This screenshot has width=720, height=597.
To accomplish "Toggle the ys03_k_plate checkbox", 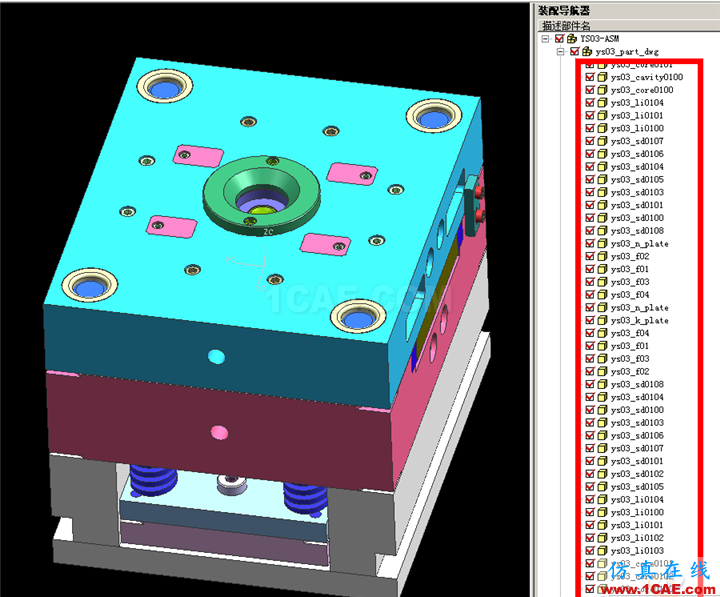I will pyautogui.click(x=590, y=320).
